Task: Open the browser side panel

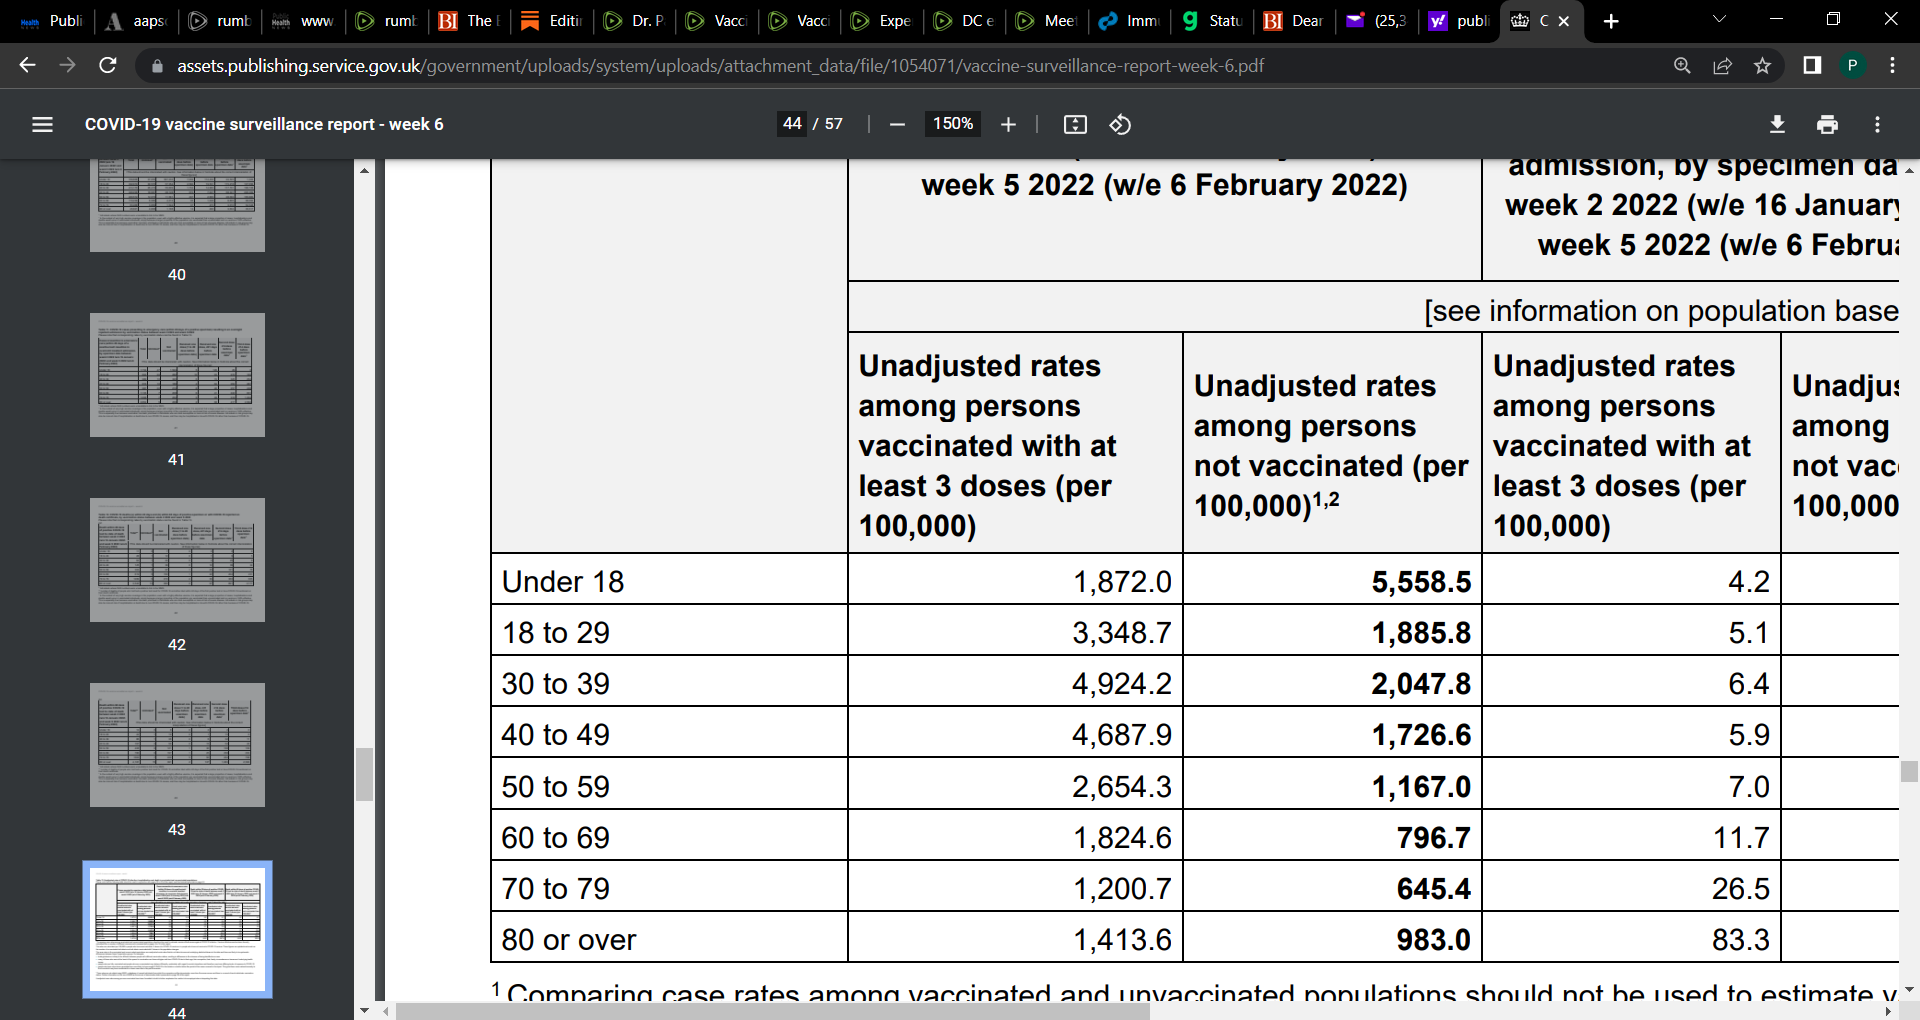Action: click(x=1811, y=65)
